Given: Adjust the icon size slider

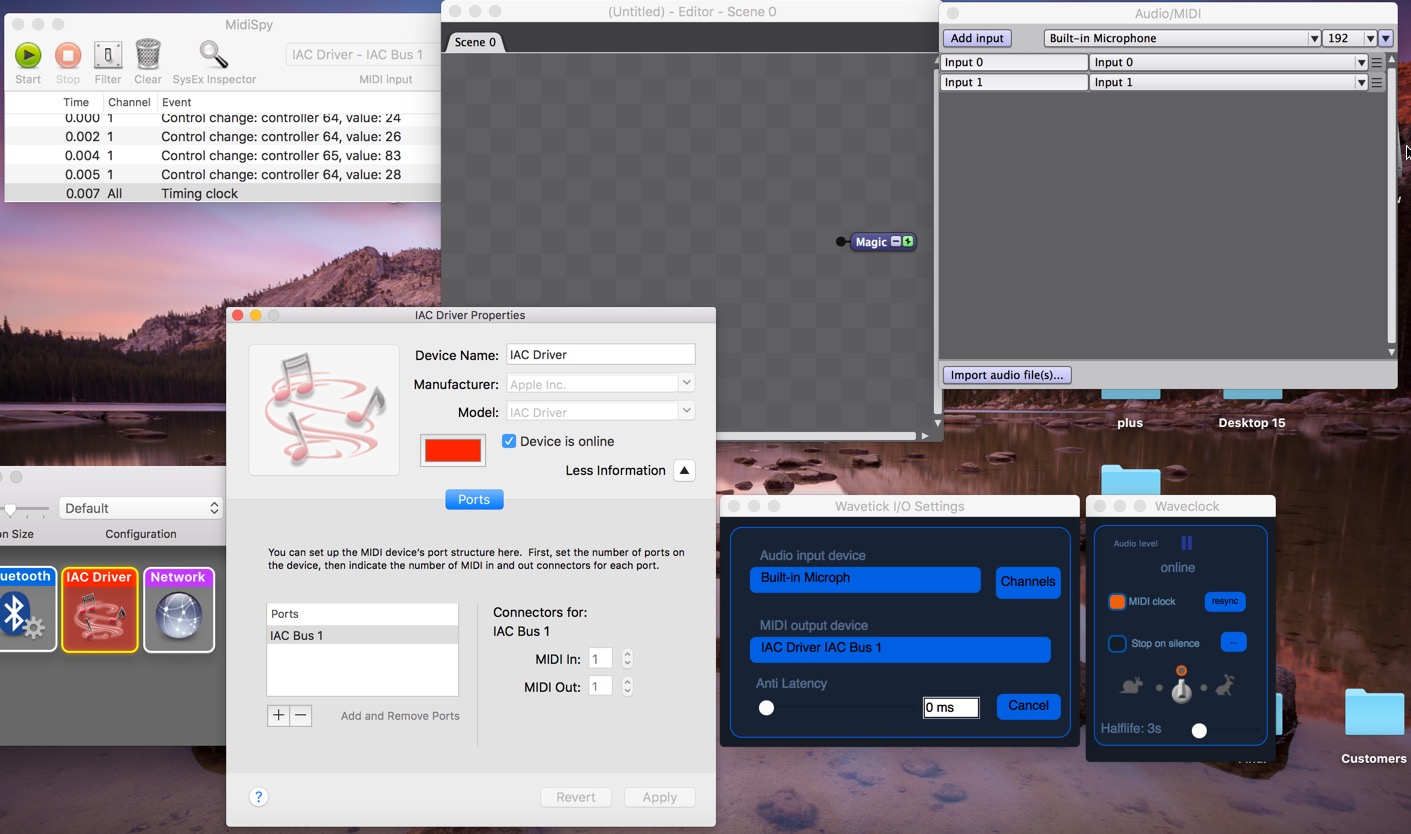Looking at the screenshot, I should tap(10, 509).
